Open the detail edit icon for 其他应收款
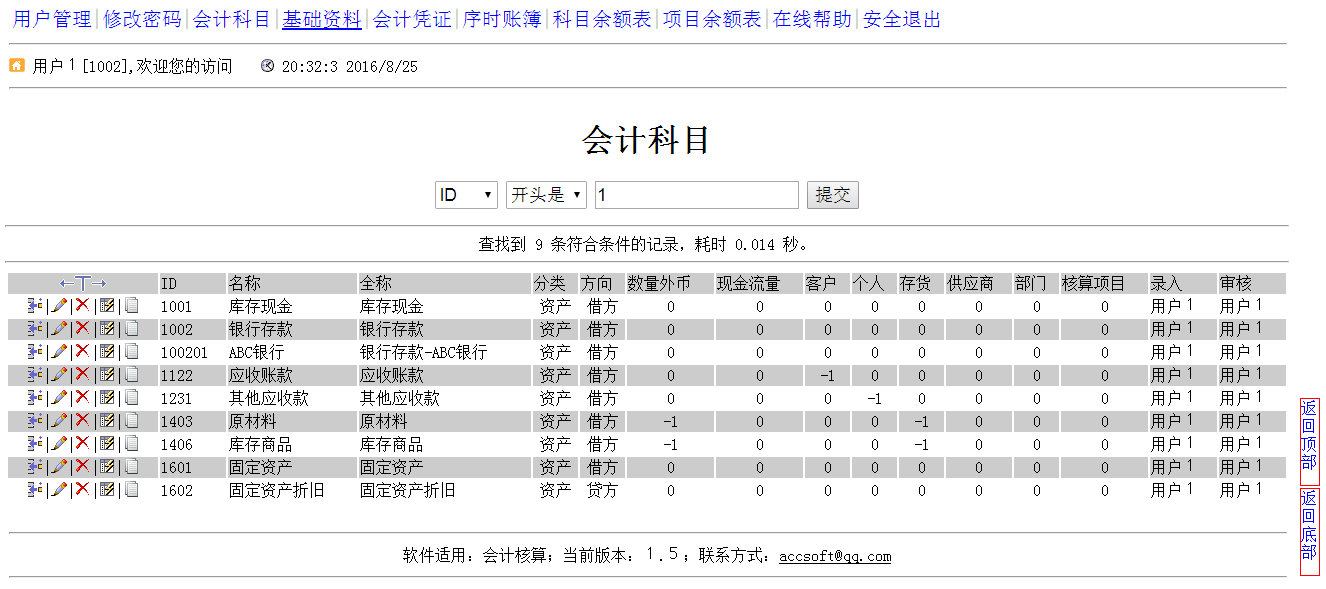The image size is (1326, 589). pyautogui.click(x=107, y=398)
